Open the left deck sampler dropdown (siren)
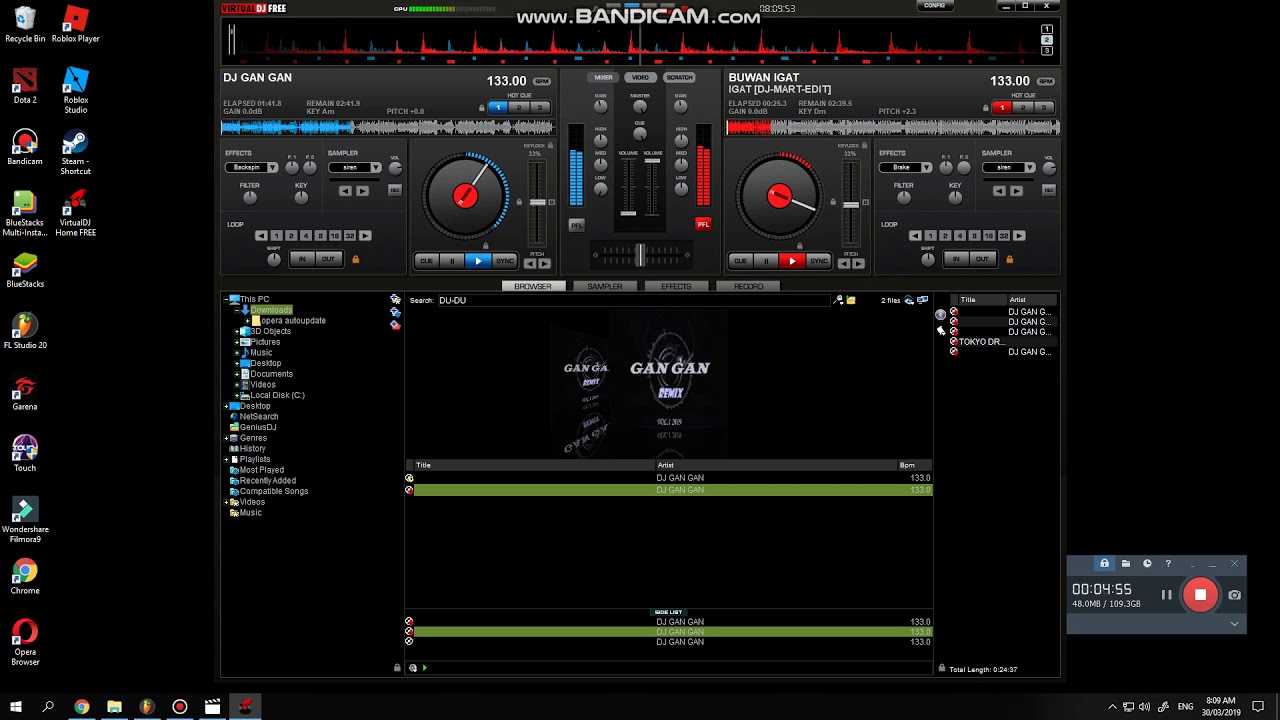This screenshot has height=720, width=1280. (355, 167)
